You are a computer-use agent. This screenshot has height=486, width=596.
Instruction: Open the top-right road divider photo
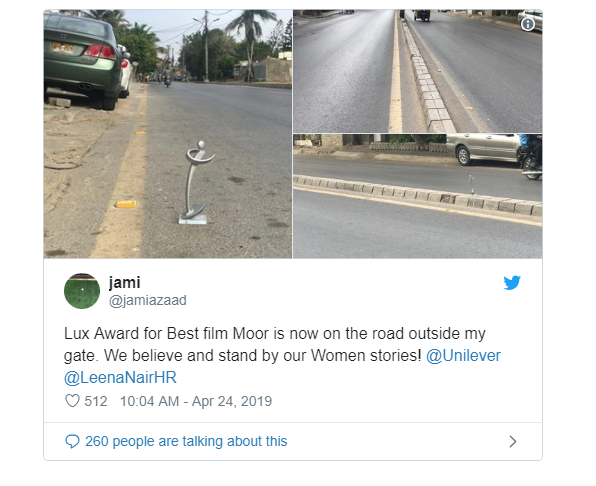click(x=418, y=71)
